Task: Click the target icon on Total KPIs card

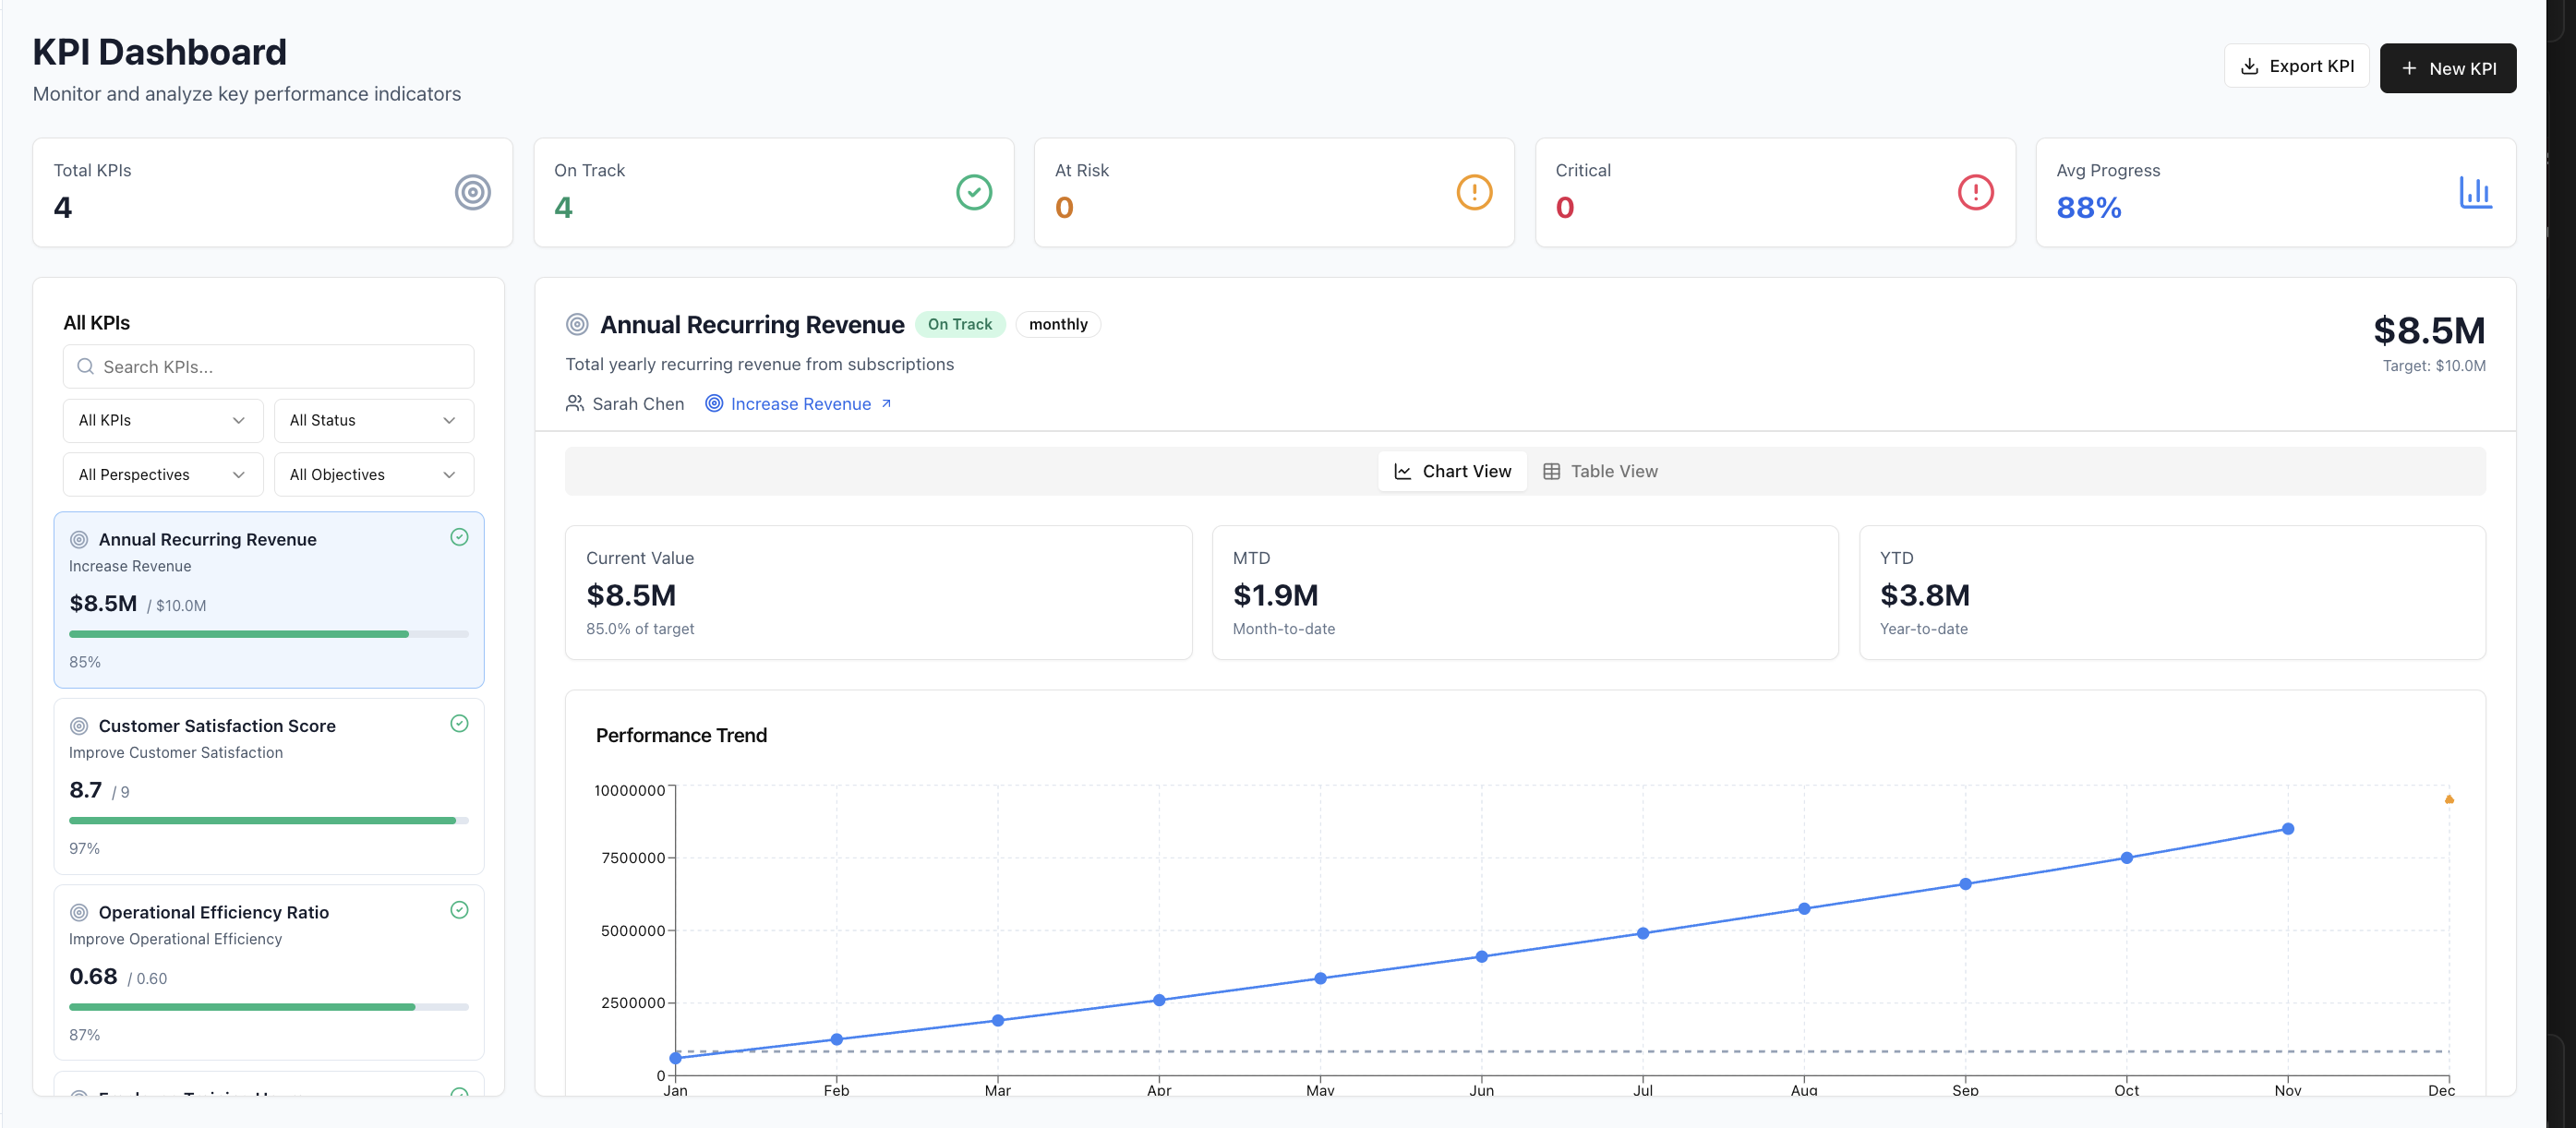Action: (471, 192)
